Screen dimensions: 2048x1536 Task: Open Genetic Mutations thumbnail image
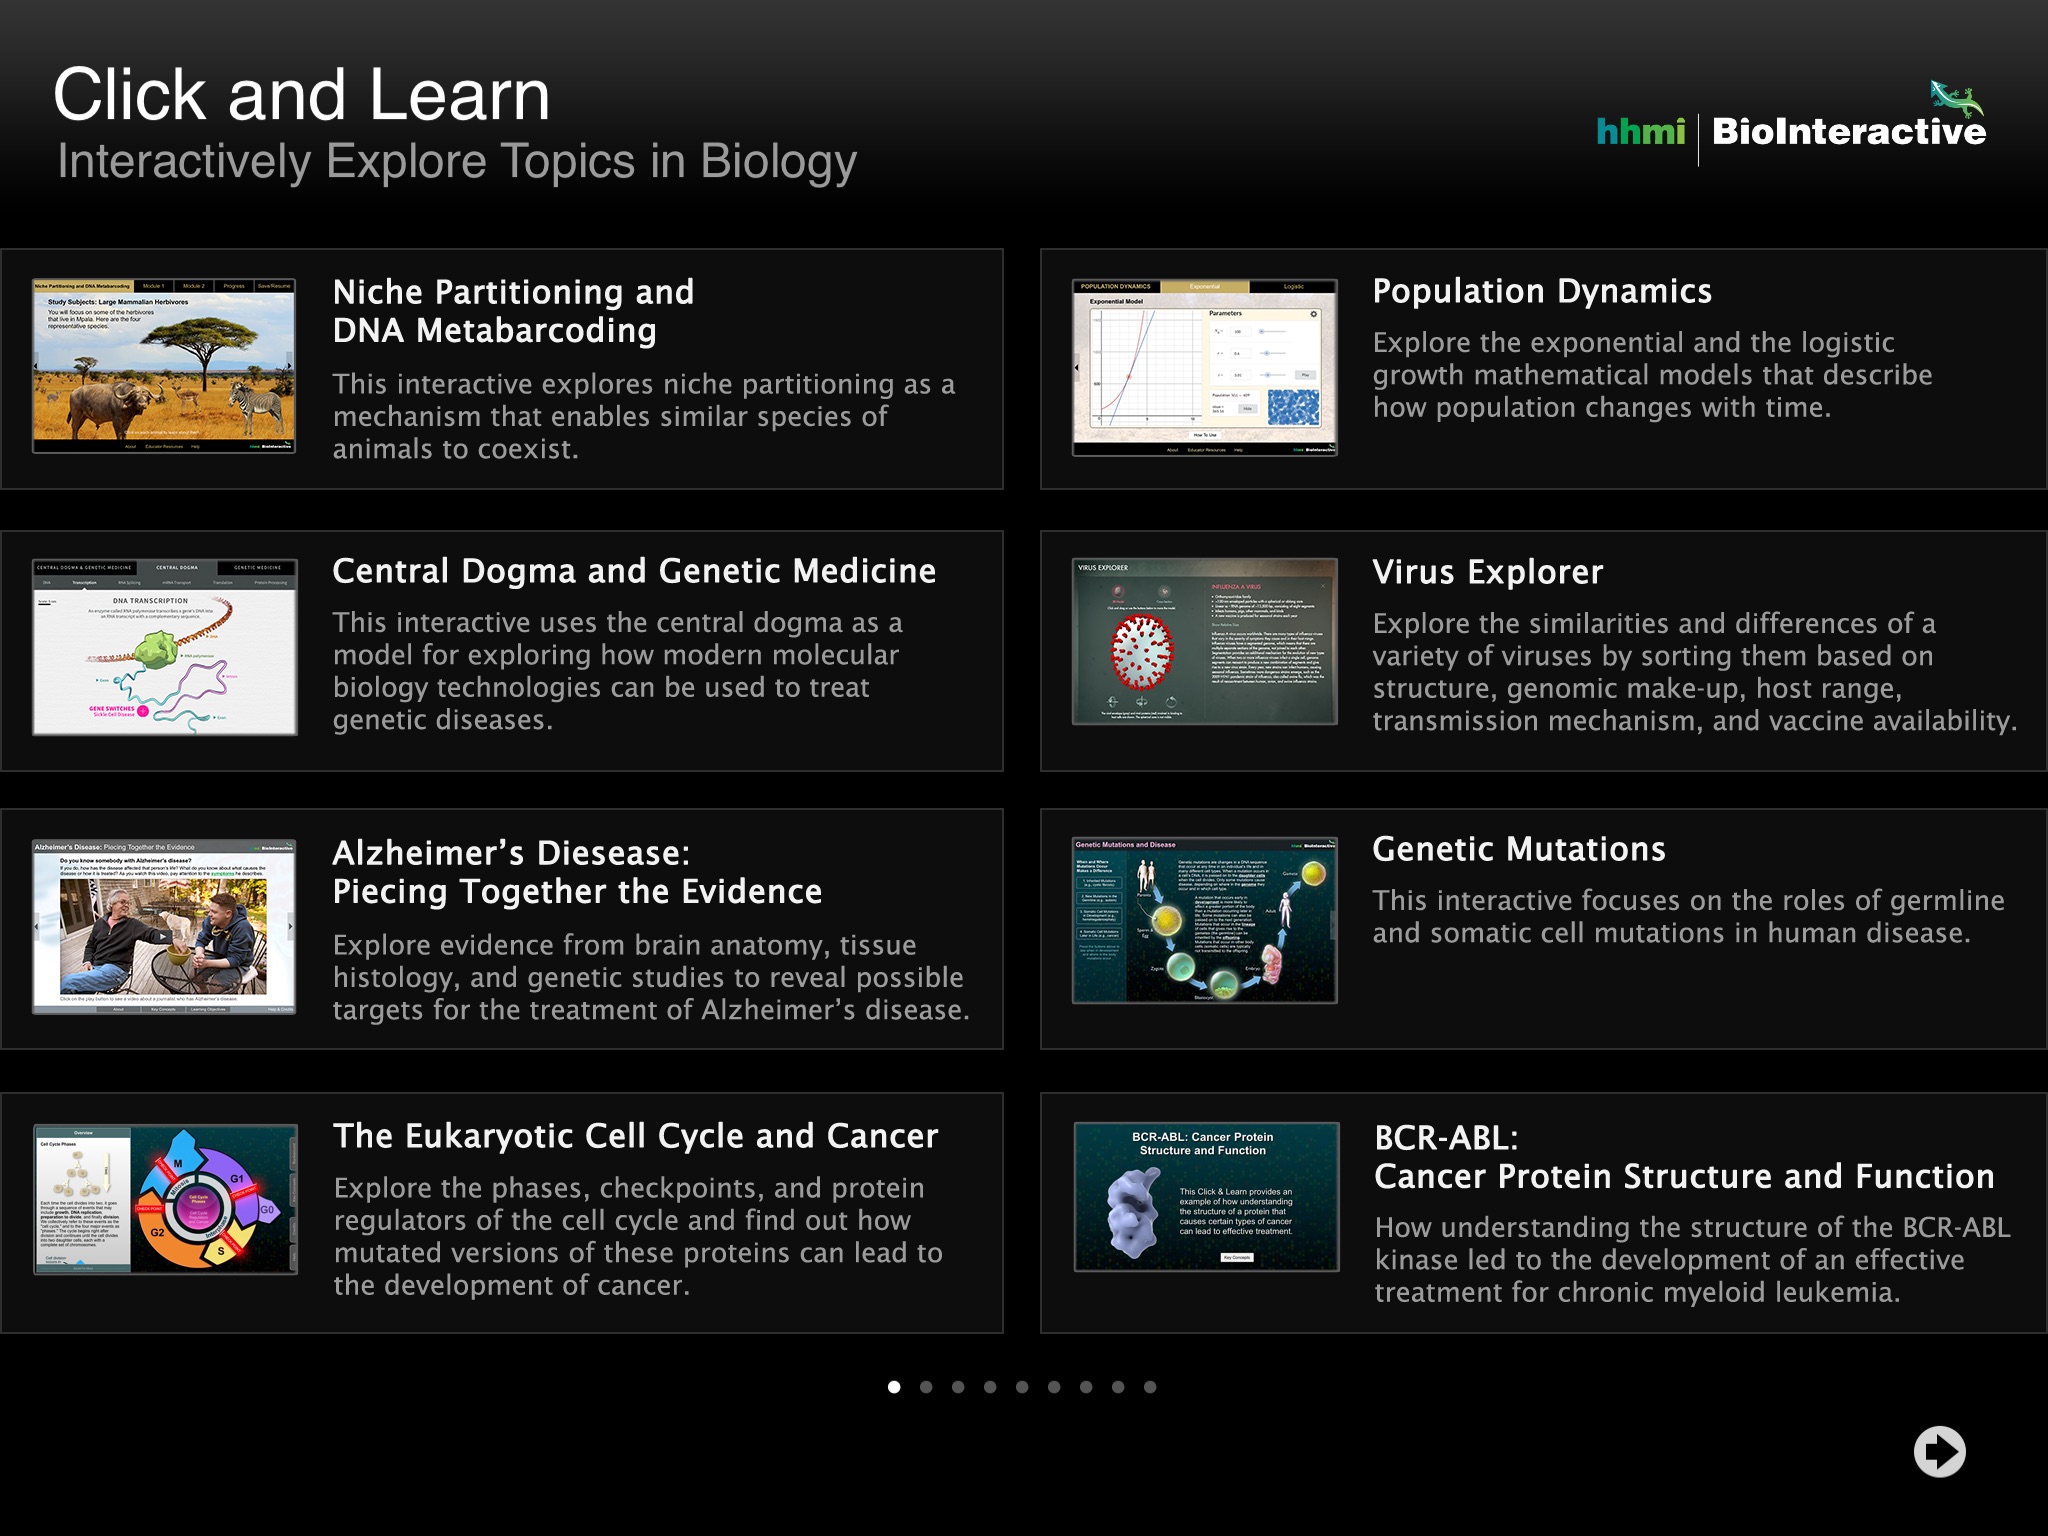[1205, 921]
